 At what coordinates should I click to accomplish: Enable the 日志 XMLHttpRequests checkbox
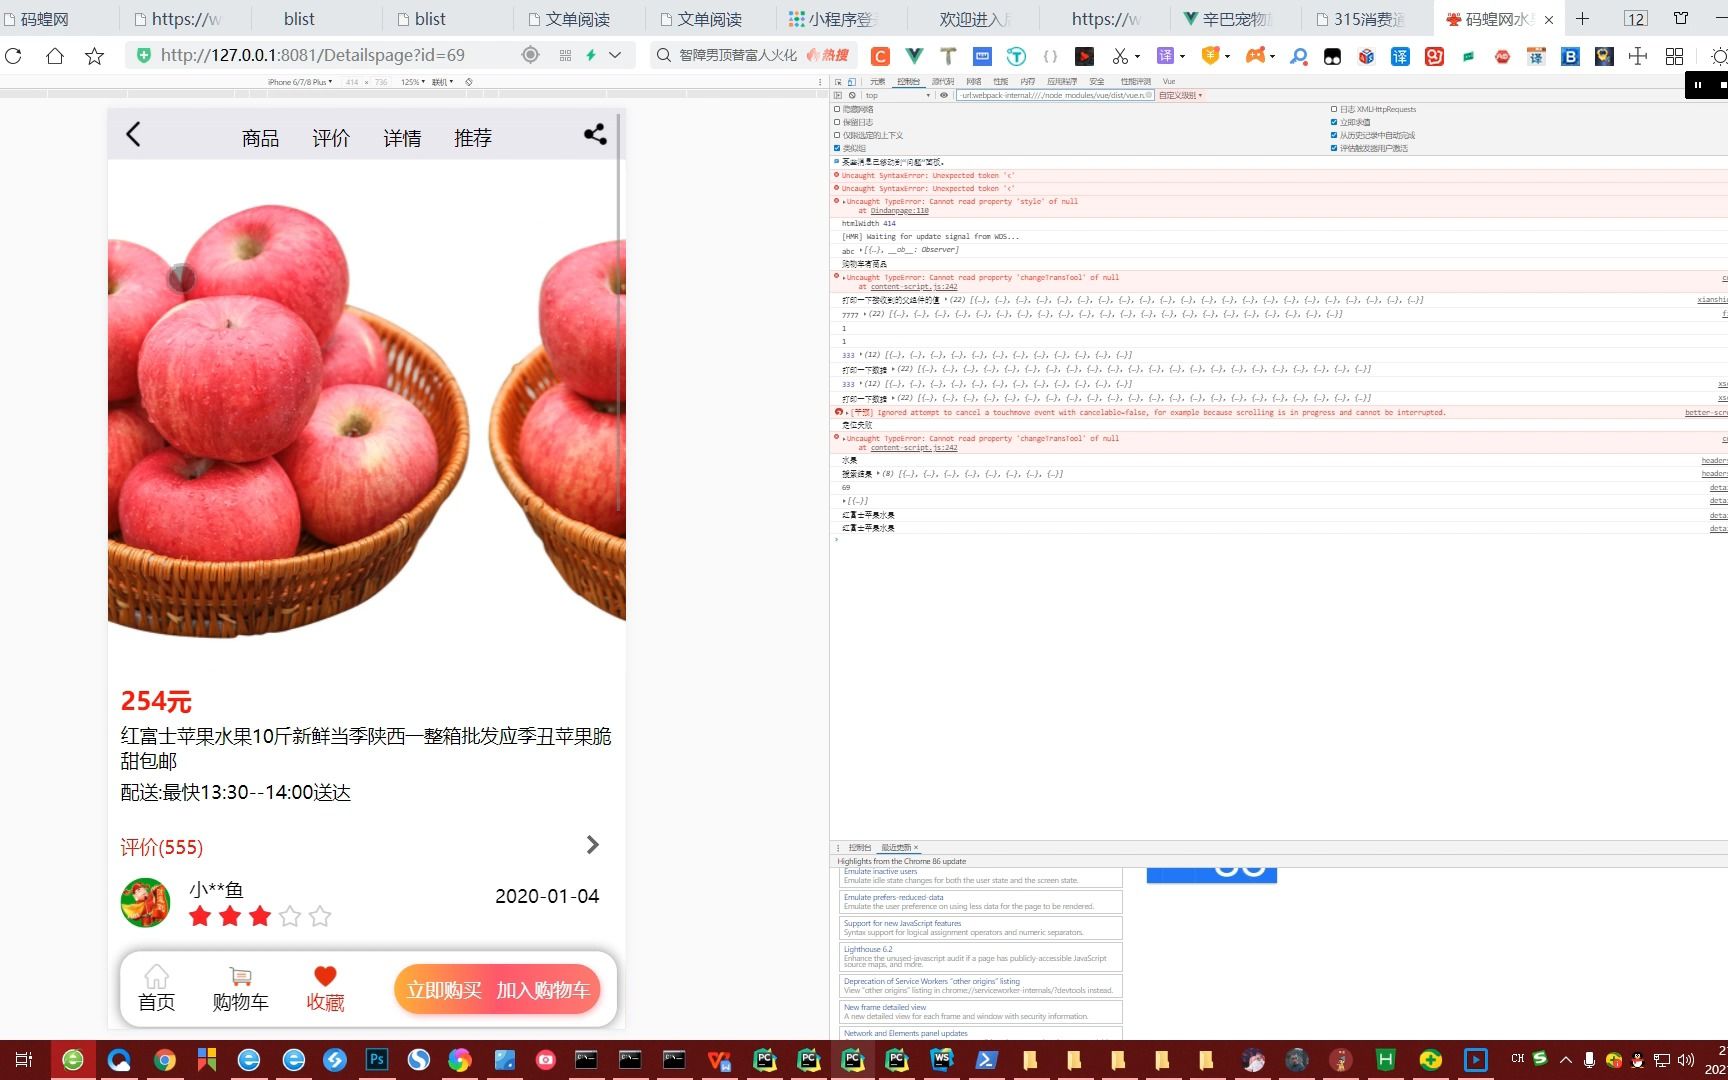point(1333,109)
